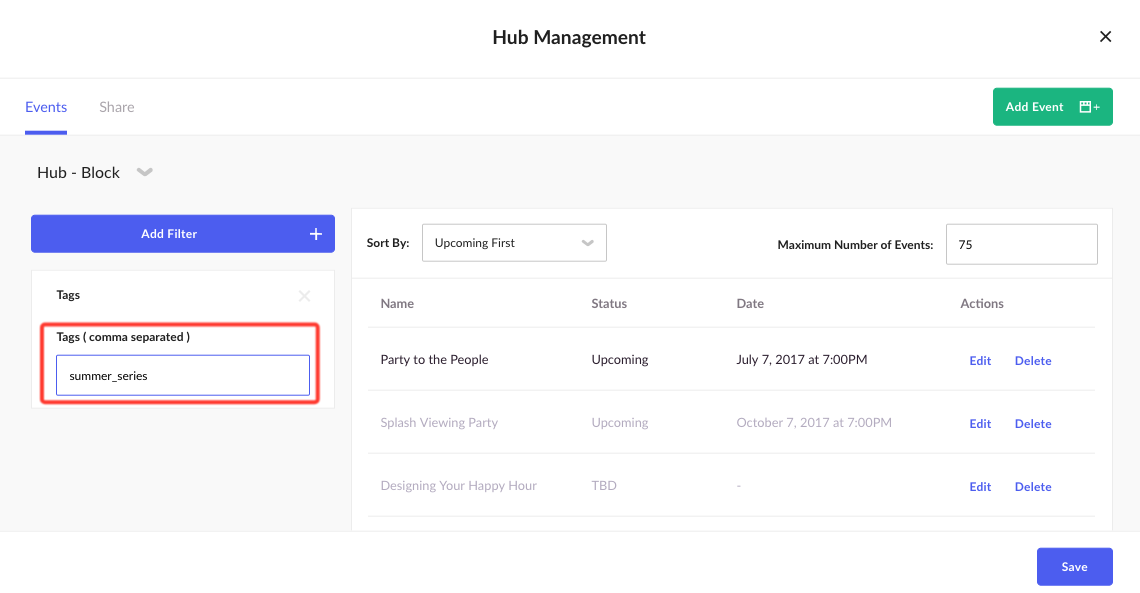Click the Add Filter button
1140x593 pixels.
pyautogui.click(x=182, y=234)
